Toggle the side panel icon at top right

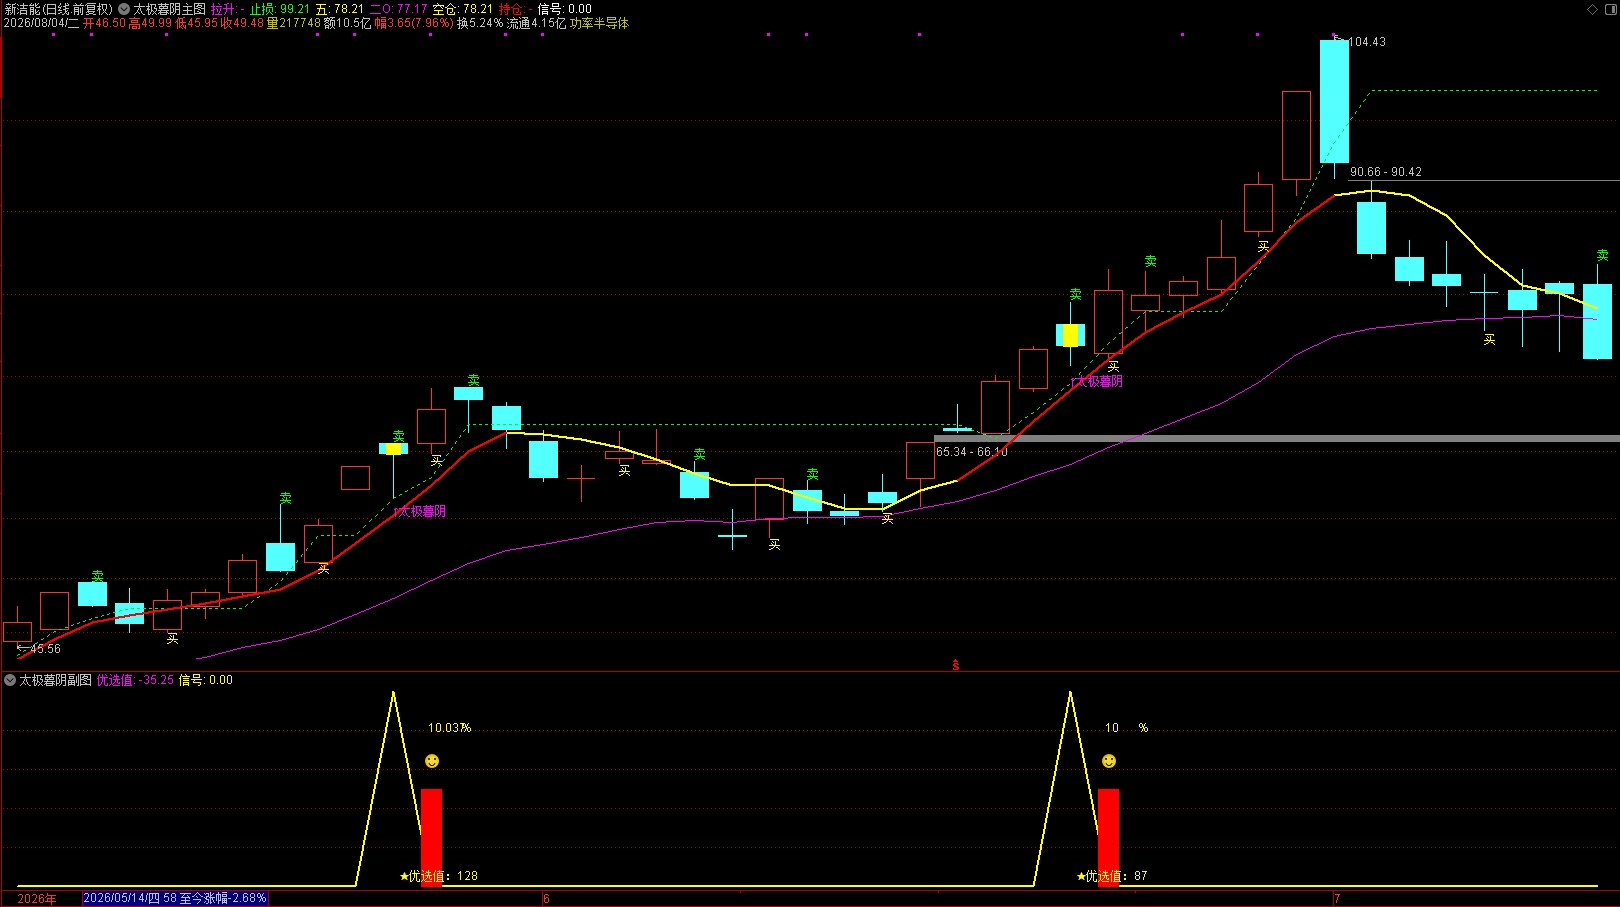pyautogui.click(x=1610, y=9)
